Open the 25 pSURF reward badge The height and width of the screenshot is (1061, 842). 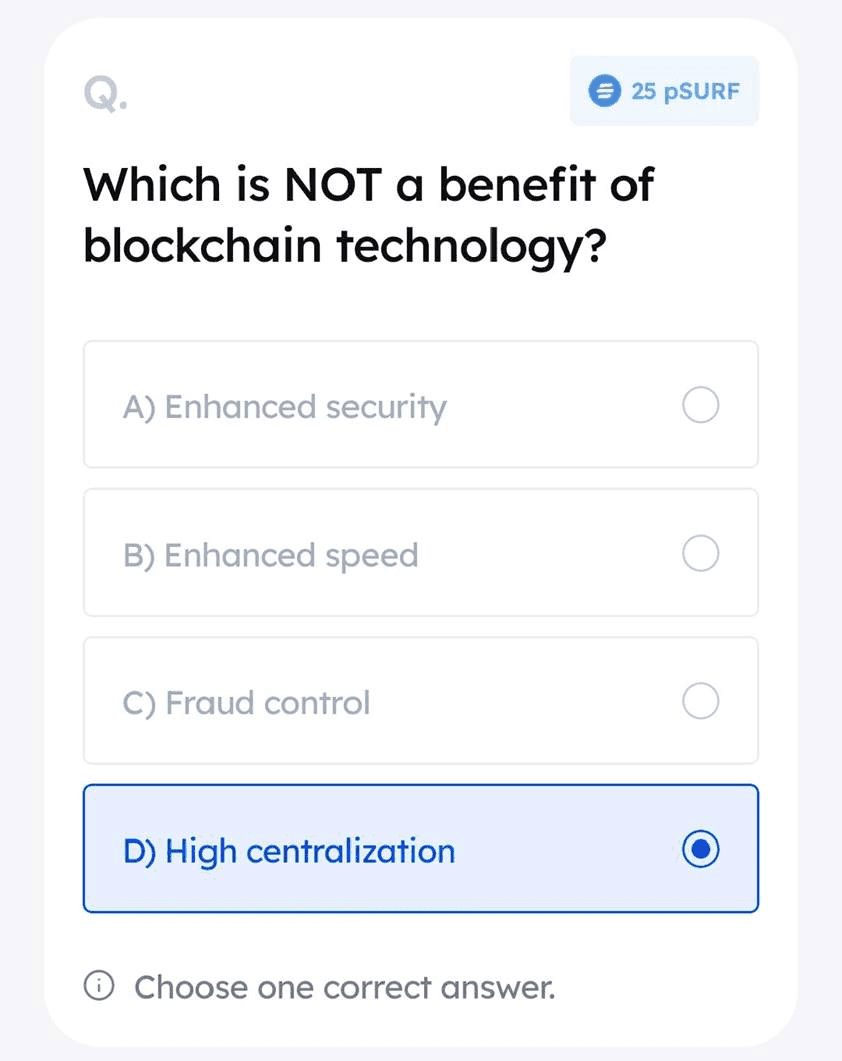point(664,91)
